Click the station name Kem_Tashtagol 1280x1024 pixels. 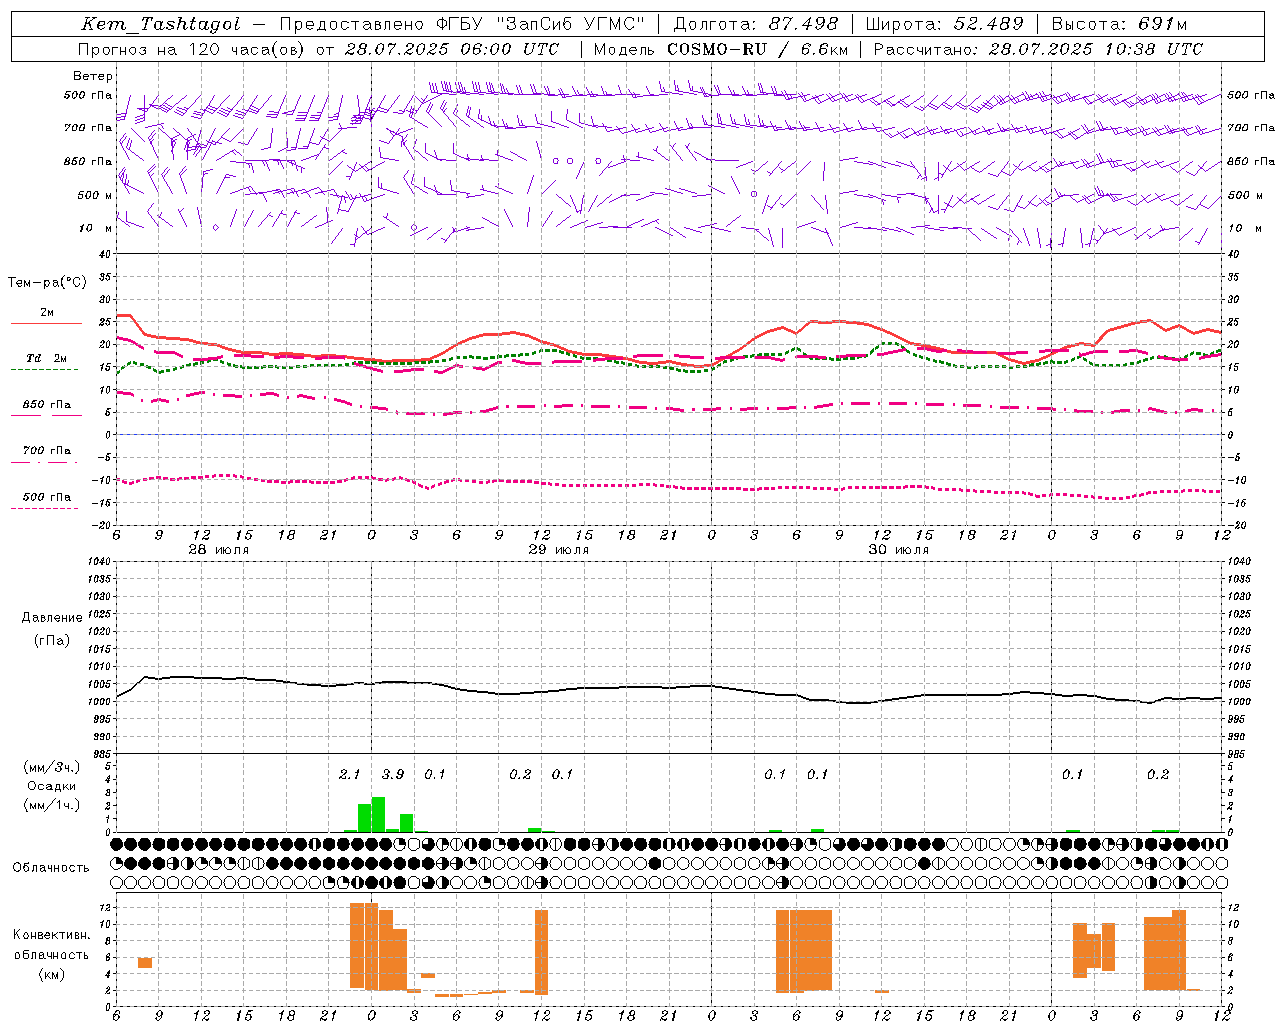point(161,24)
